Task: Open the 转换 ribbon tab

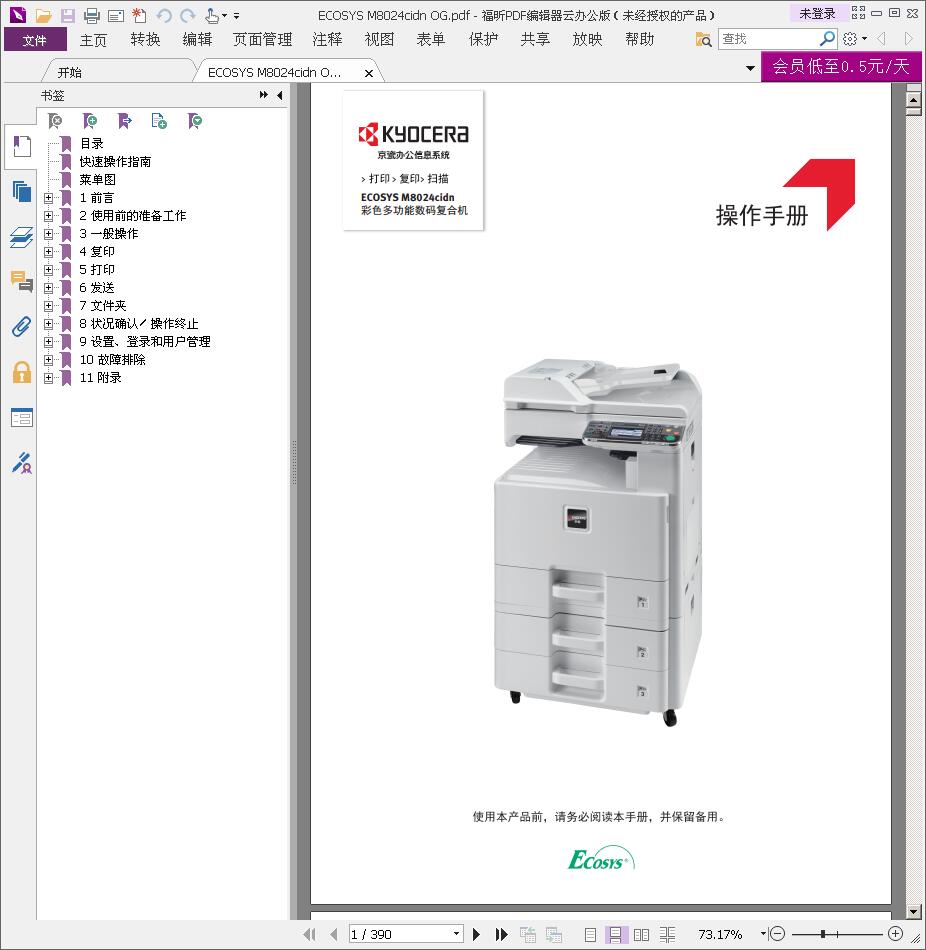Action: coord(145,40)
